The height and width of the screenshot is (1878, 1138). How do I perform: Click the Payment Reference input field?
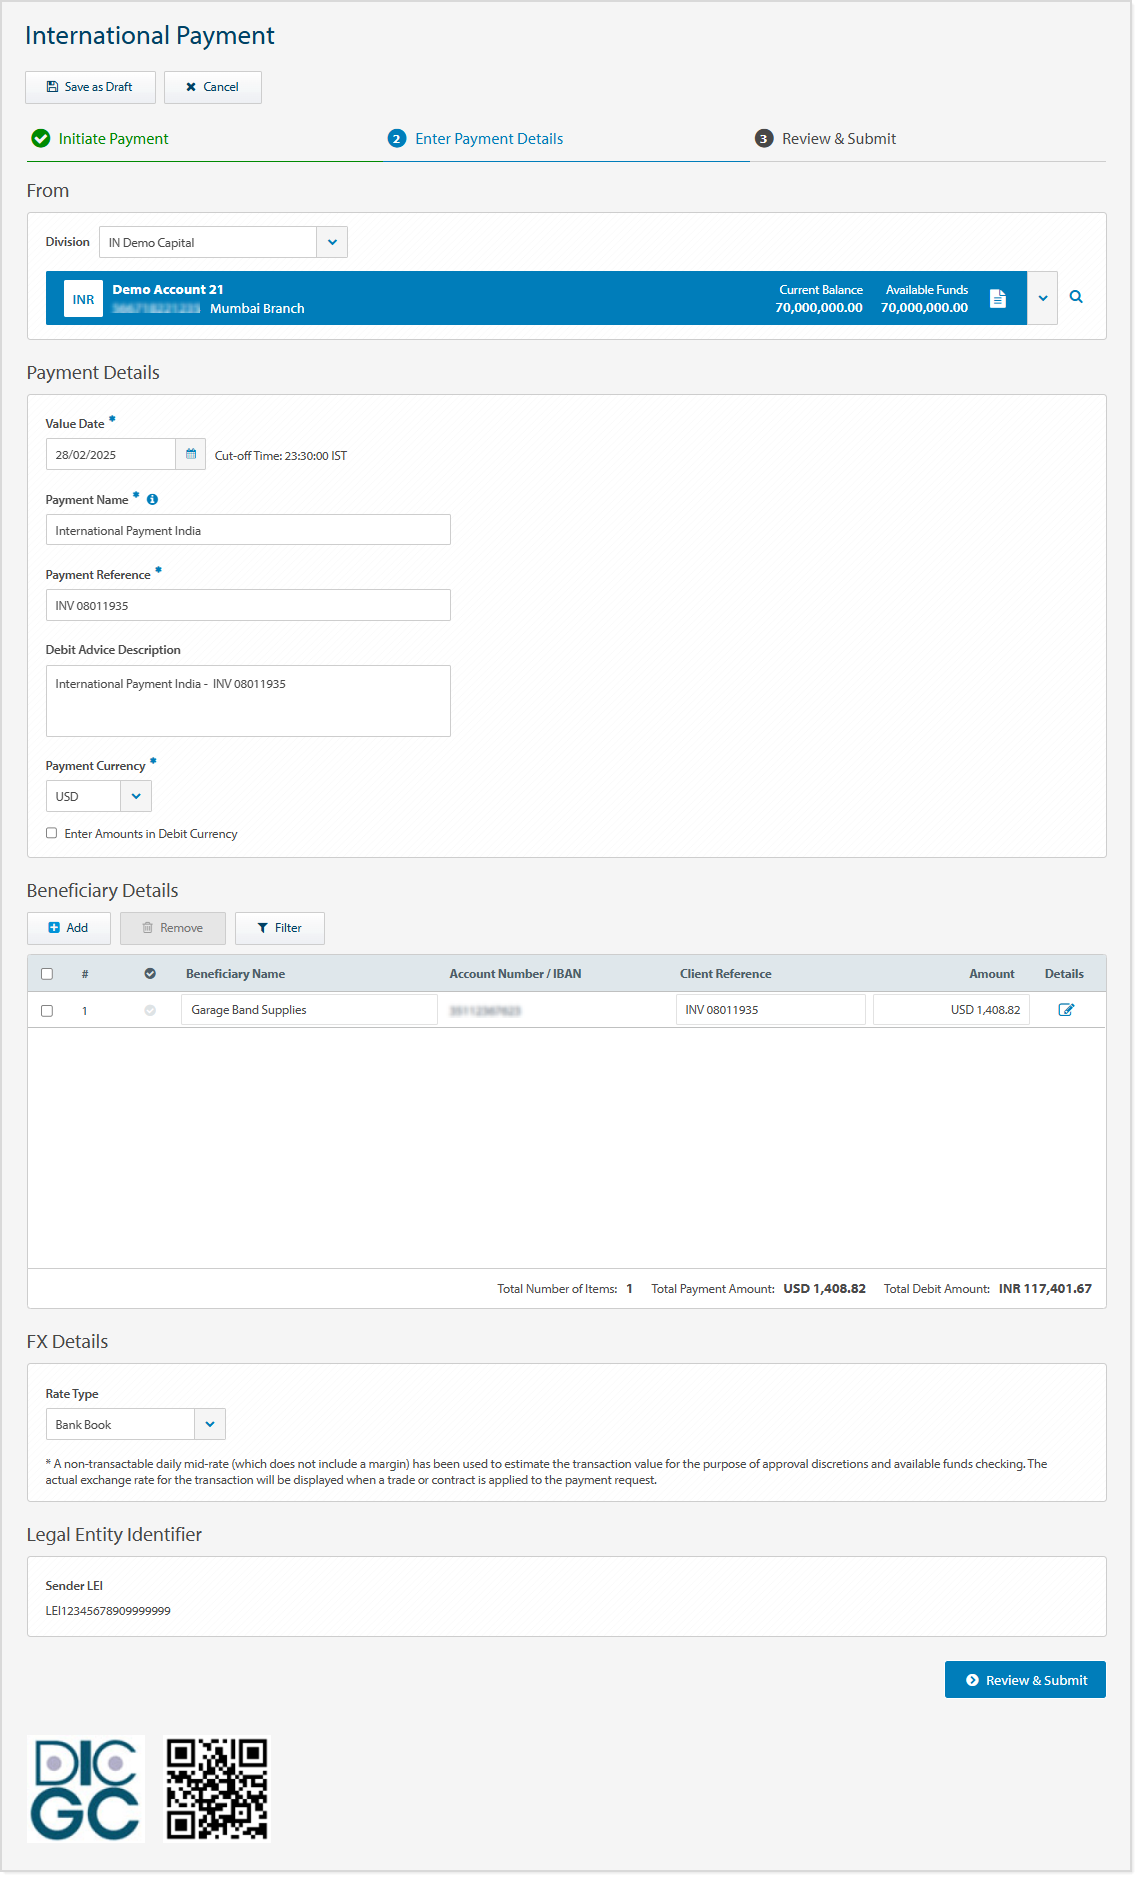(248, 605)
